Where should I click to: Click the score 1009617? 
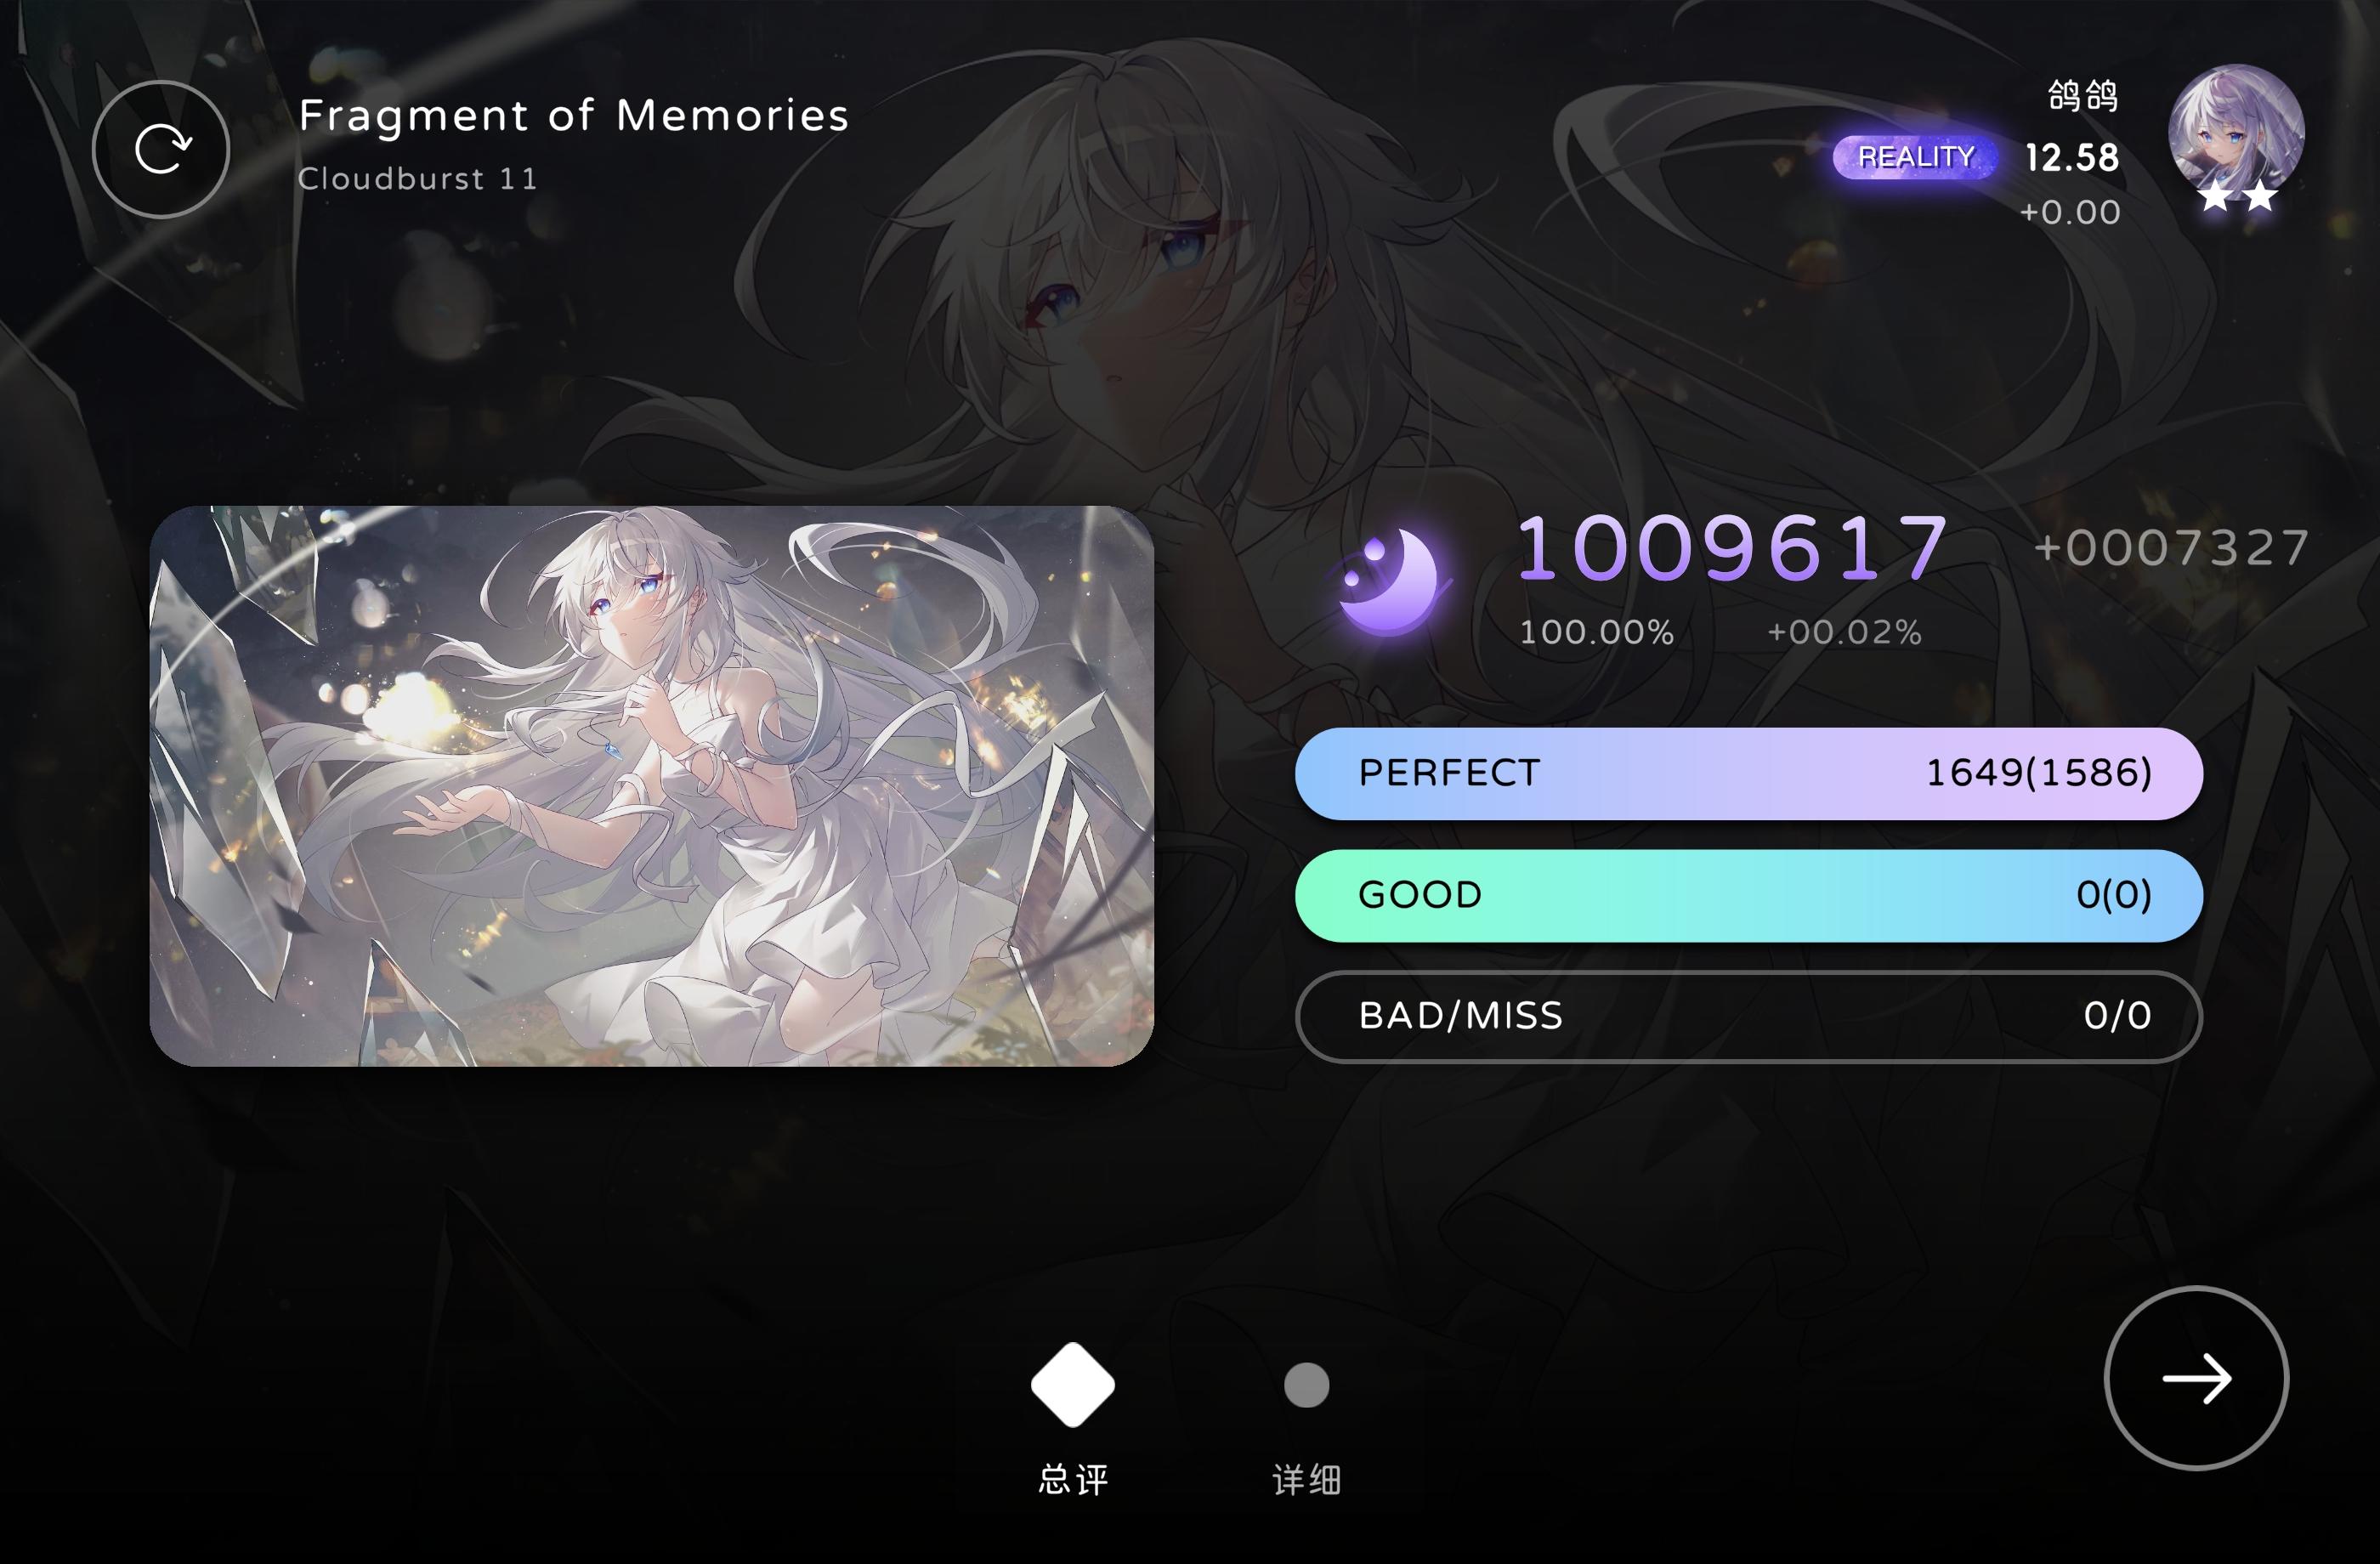pyautogui.click(x=1733, y=548)
